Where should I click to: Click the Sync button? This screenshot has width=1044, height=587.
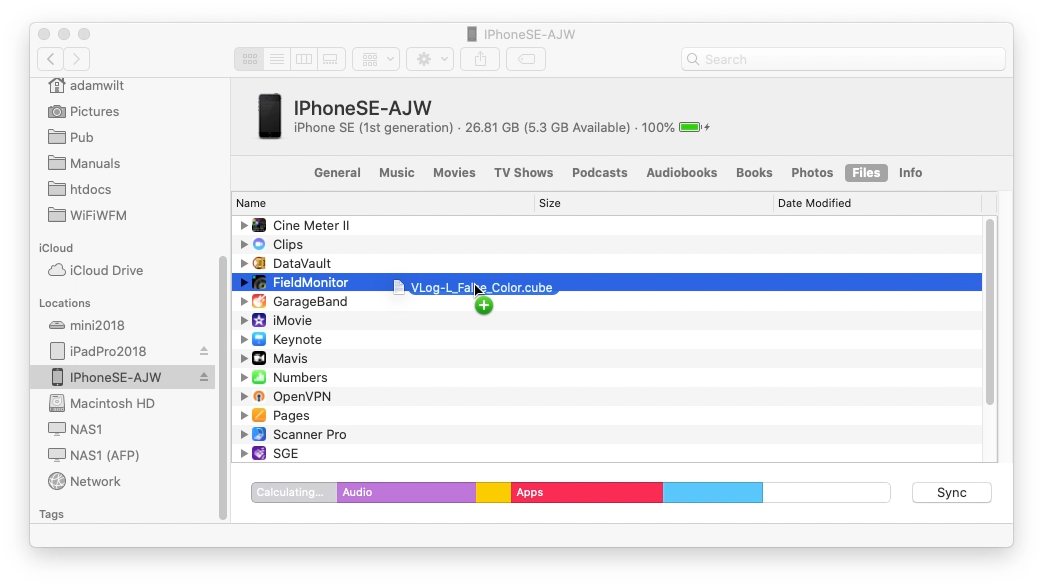(x=950, y=492)
